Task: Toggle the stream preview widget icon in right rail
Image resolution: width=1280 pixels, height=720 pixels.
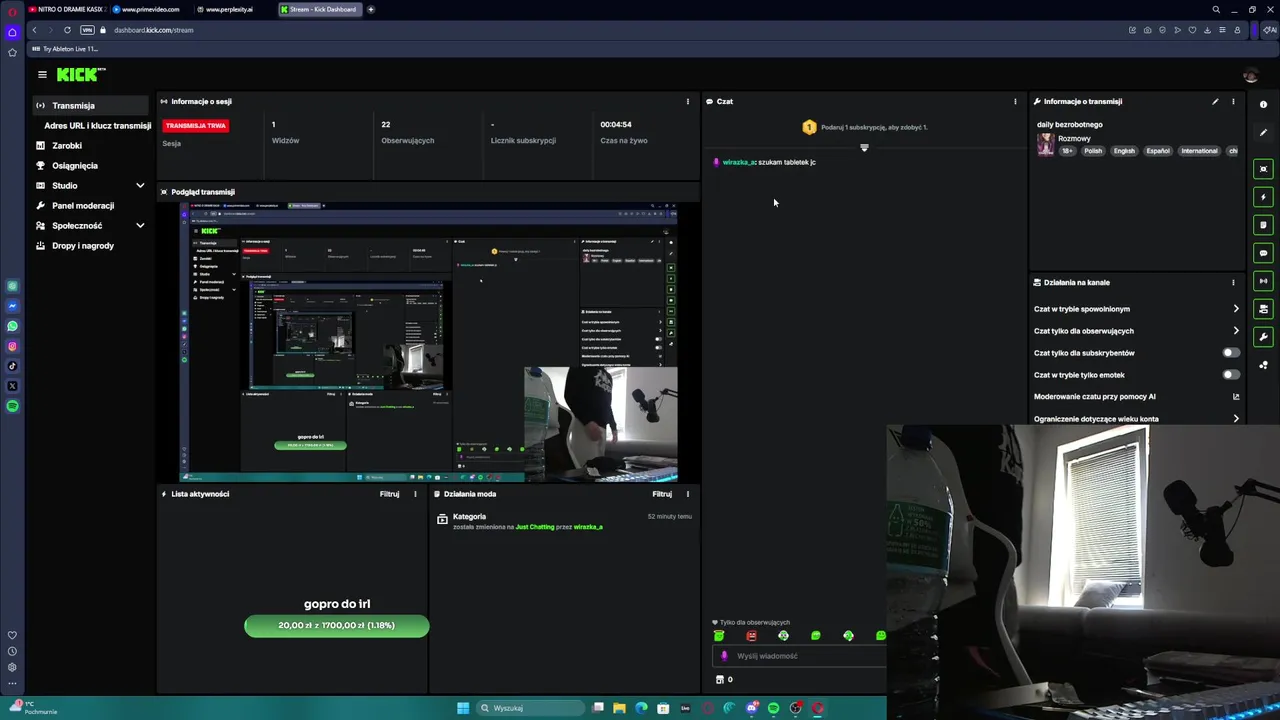Action: [1264, 169]
